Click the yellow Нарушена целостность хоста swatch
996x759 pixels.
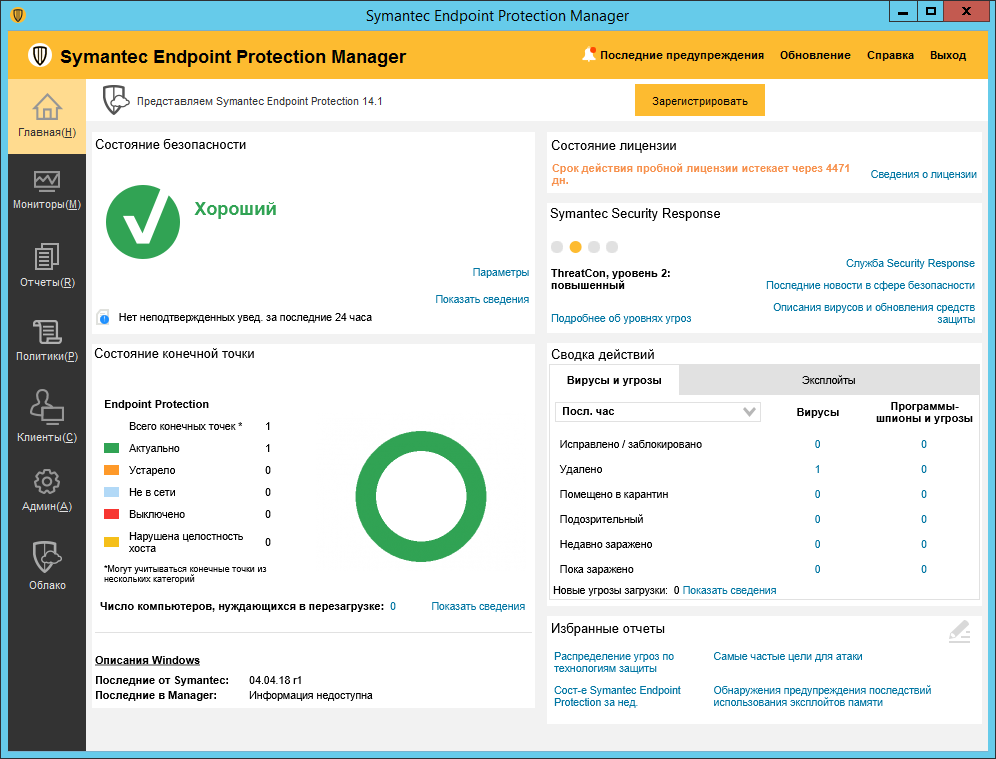[x=111, y=542]
